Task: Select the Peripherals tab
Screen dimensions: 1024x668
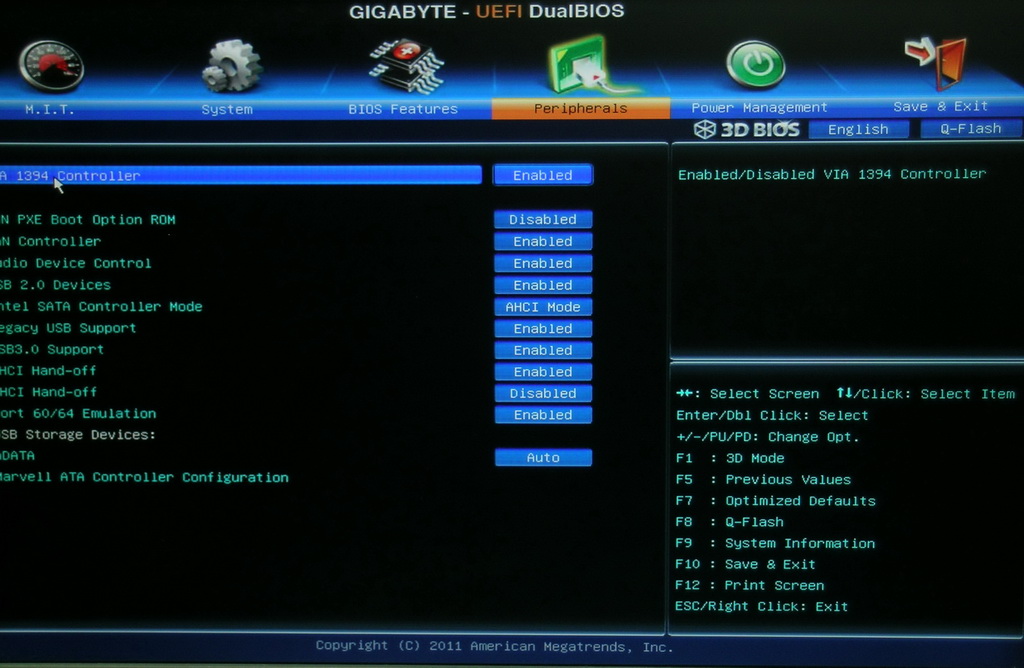Action: coord(581,108)
